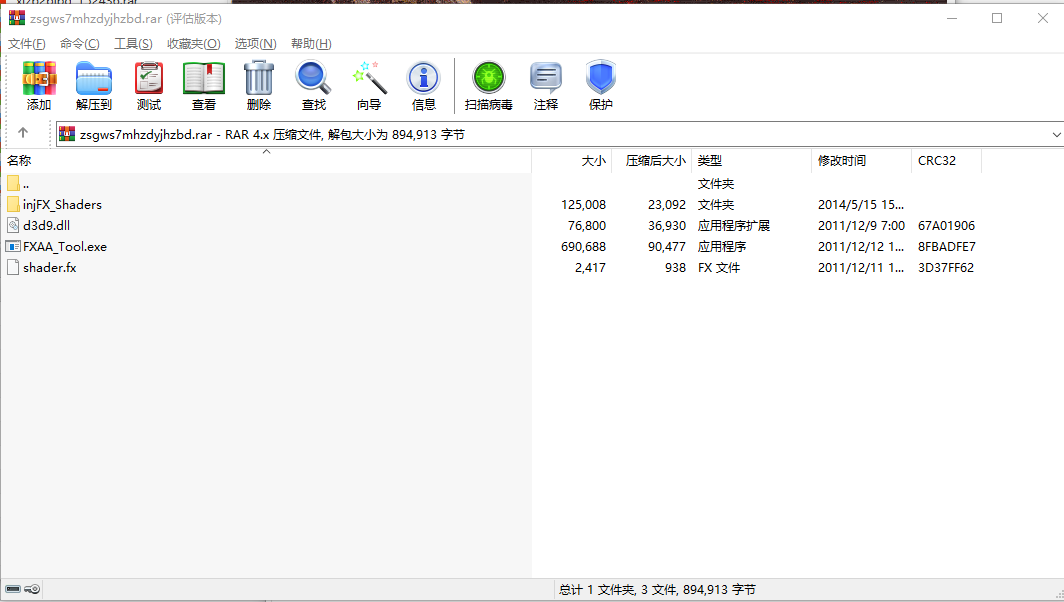Open the 命令(C) menu
This screenshot has height=602, width=1064.
(79, 43)
